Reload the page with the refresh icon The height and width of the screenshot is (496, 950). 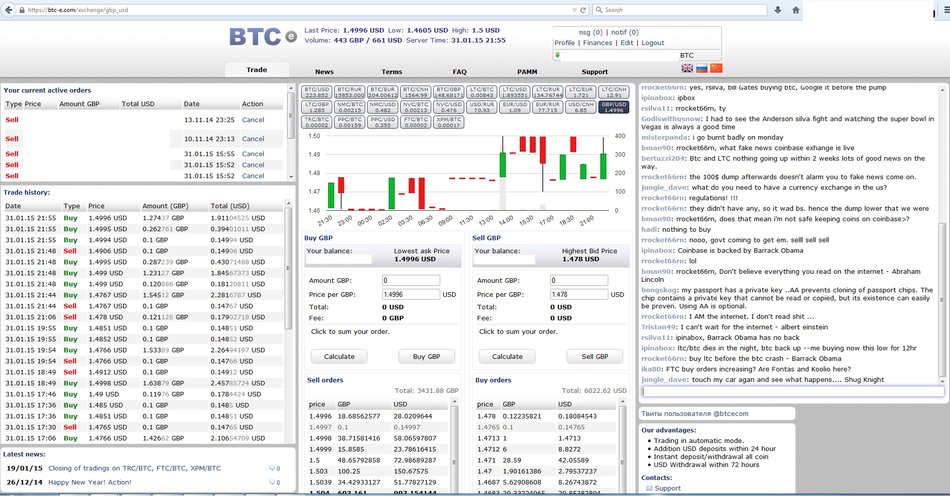tap(583, 10)
